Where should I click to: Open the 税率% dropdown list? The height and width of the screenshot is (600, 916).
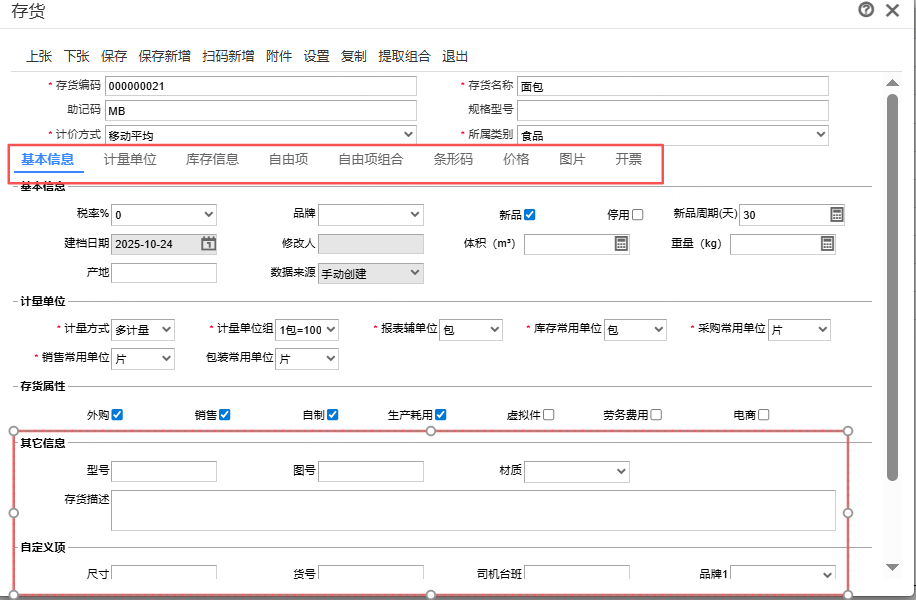(x=165, y=214)
